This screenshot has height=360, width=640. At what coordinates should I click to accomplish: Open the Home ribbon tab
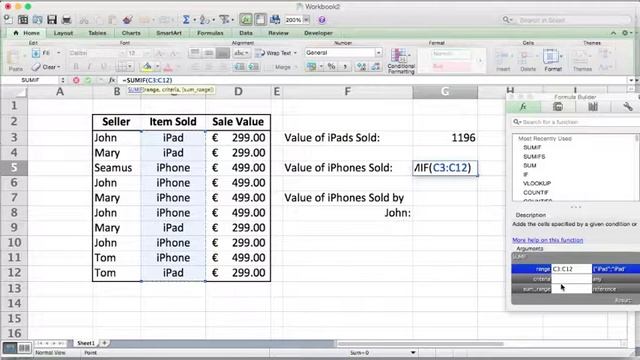(x=27, y=33)
